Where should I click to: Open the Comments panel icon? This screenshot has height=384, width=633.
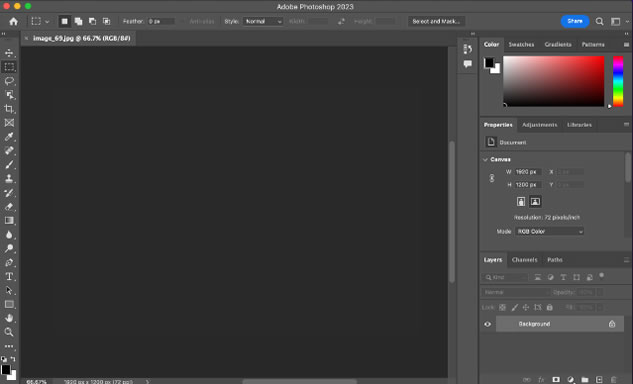pyautogui.click(x=467, y=64)
